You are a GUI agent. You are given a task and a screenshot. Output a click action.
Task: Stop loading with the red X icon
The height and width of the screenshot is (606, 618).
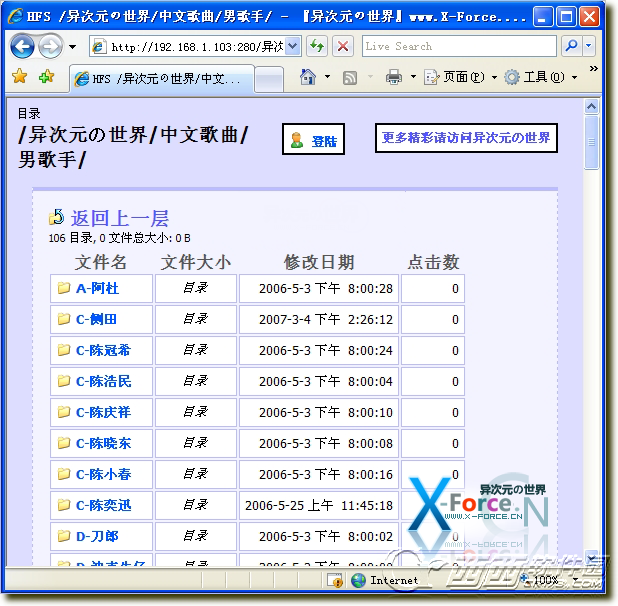(343, 47)
